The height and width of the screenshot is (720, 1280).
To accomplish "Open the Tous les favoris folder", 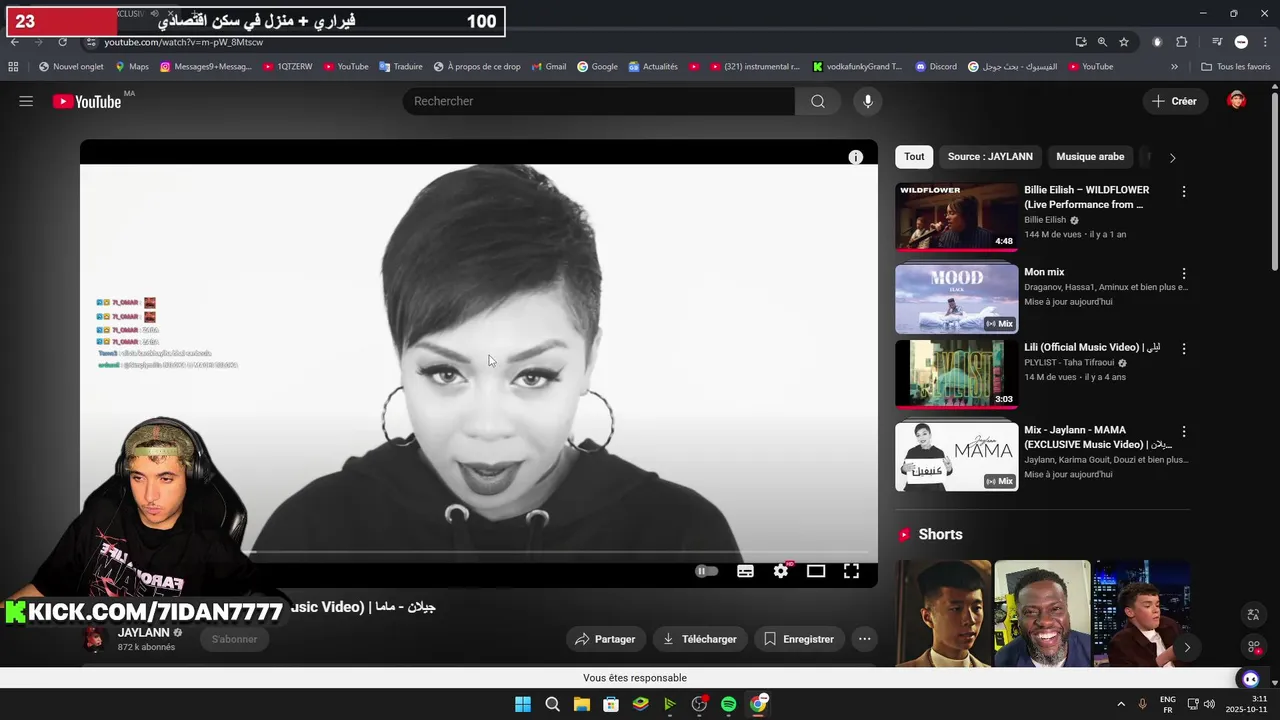I will pyautogui.click(x=1235, y=67).
